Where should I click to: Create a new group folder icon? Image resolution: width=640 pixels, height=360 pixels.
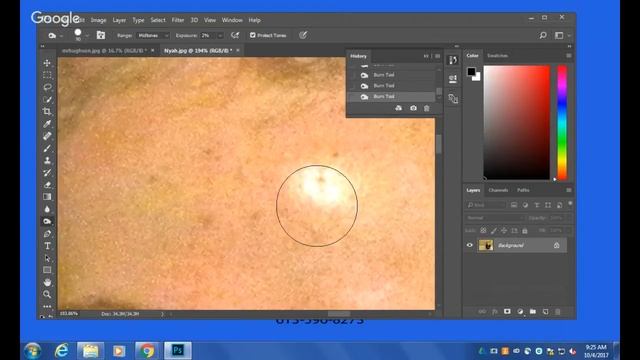coord(533,311)
